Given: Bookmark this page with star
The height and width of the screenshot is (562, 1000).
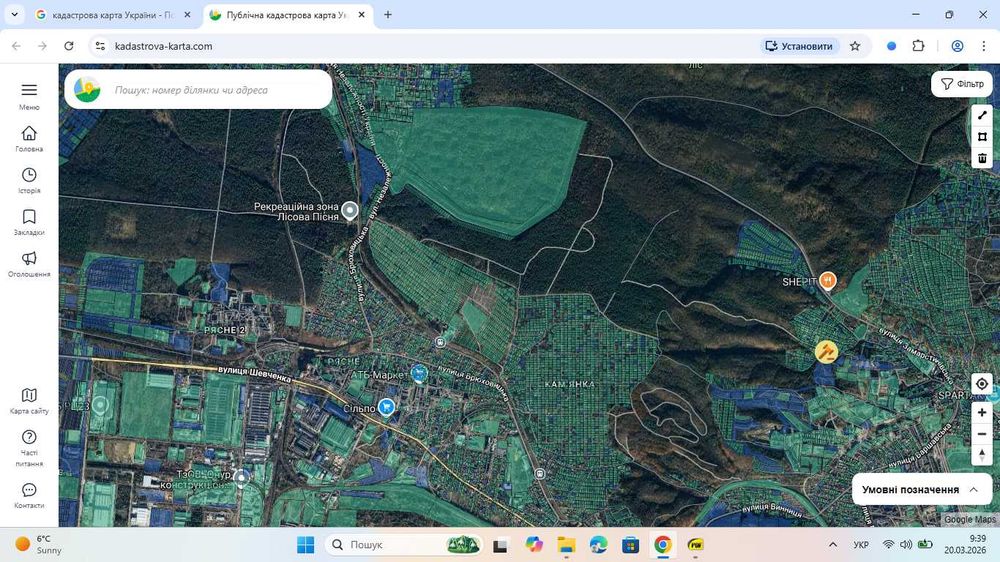Looking at the screenshot, I should pyautogui.click(x=855, y=46).
